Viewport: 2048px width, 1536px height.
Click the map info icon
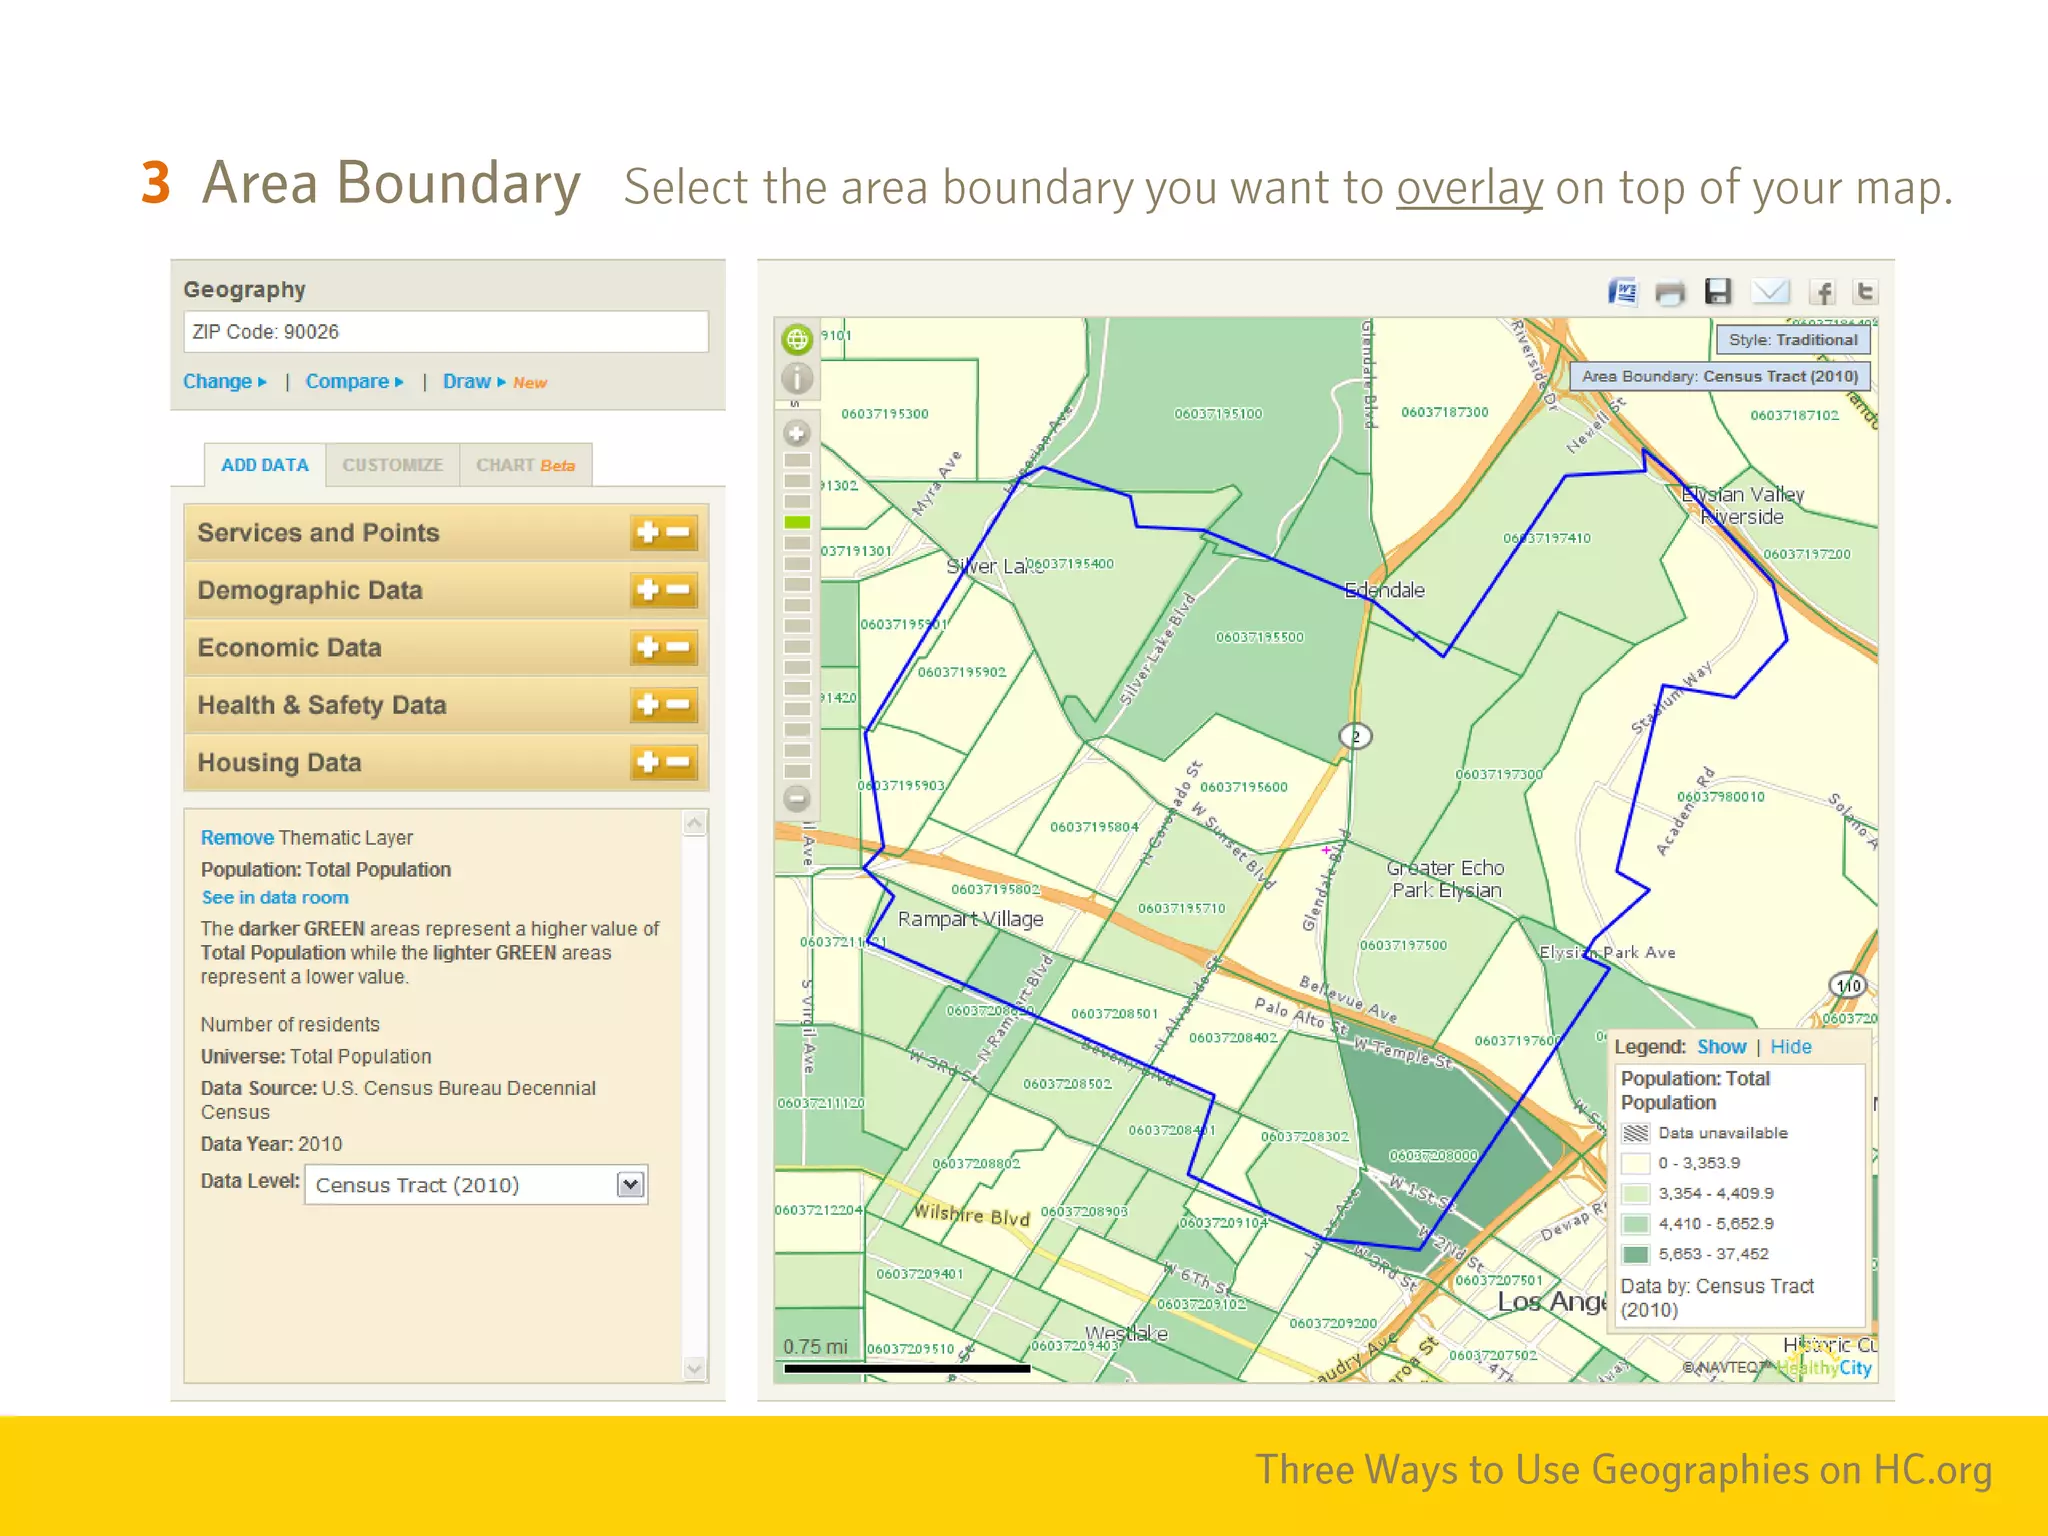coord(797,379)
